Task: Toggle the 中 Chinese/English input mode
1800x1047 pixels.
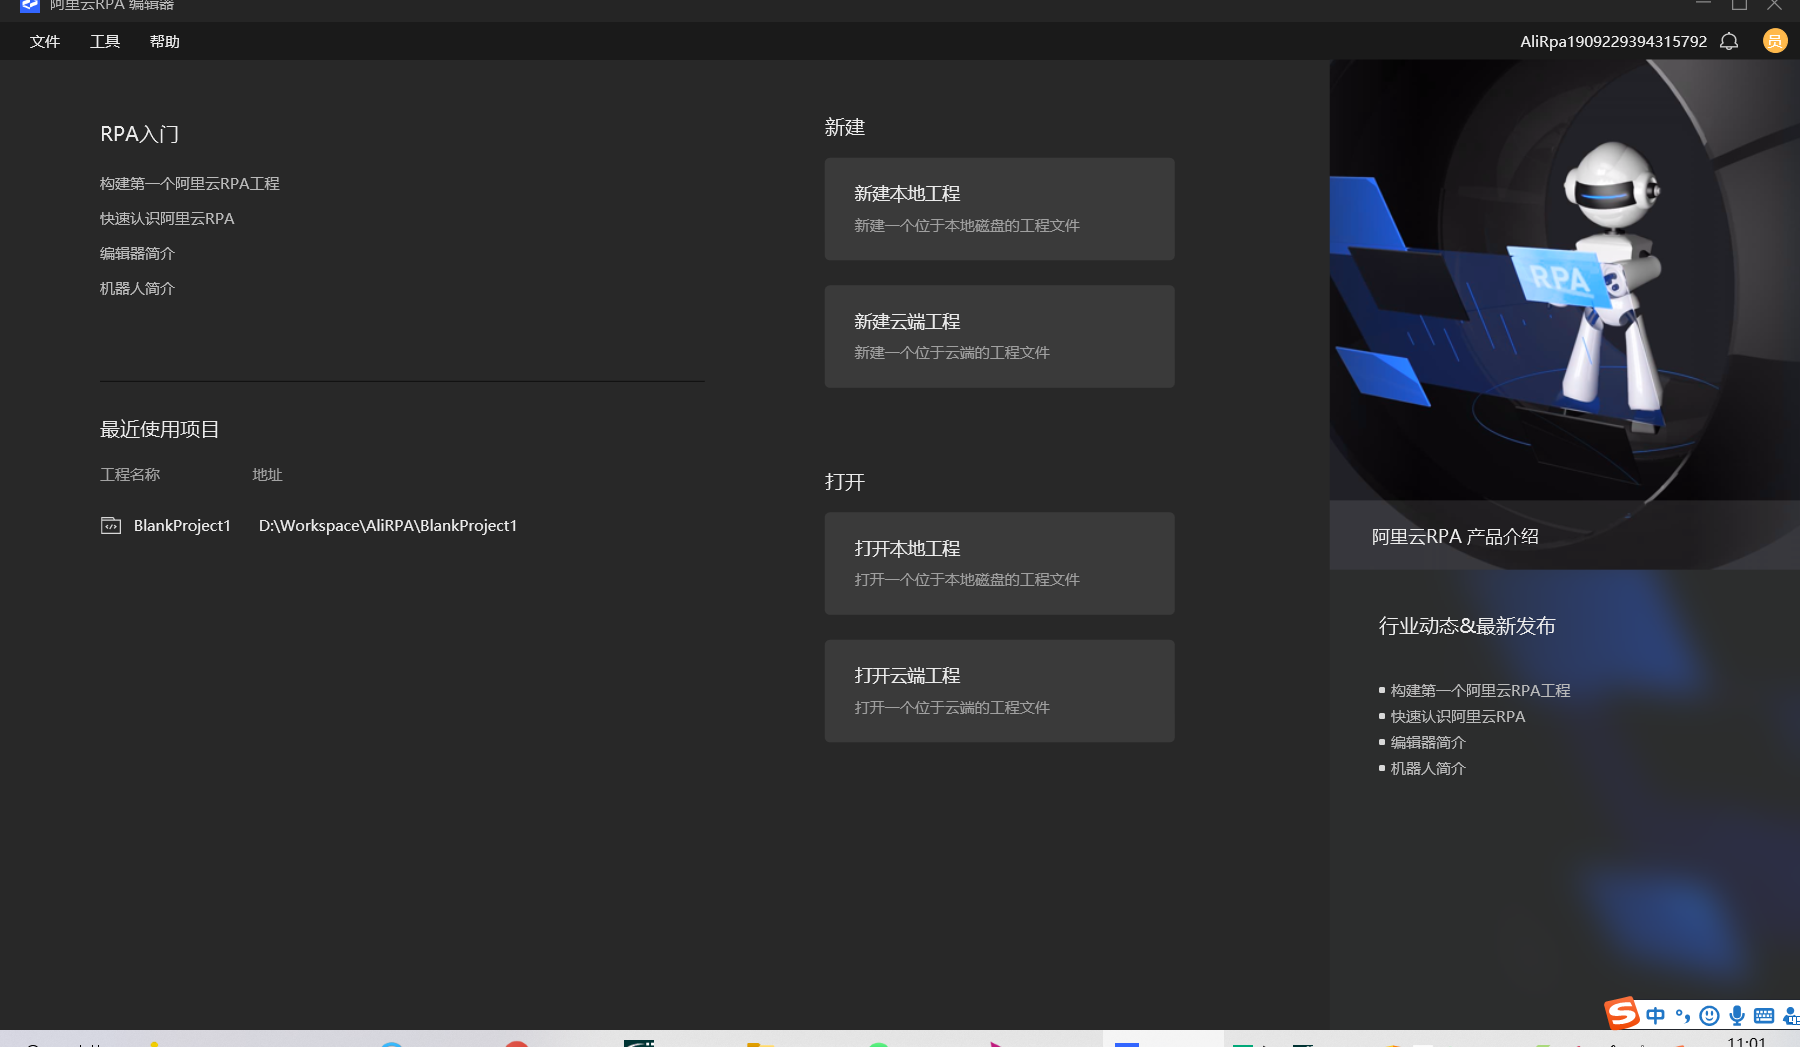Action: click(x=1656, y=1016)
